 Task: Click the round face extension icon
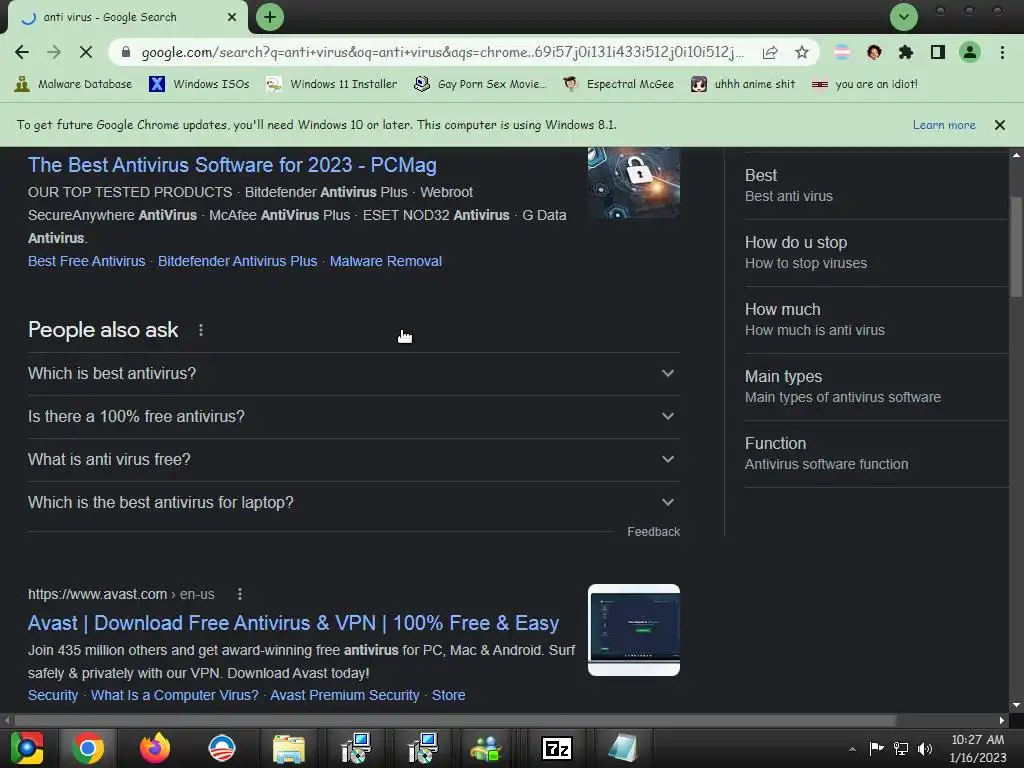coord(874,52)
